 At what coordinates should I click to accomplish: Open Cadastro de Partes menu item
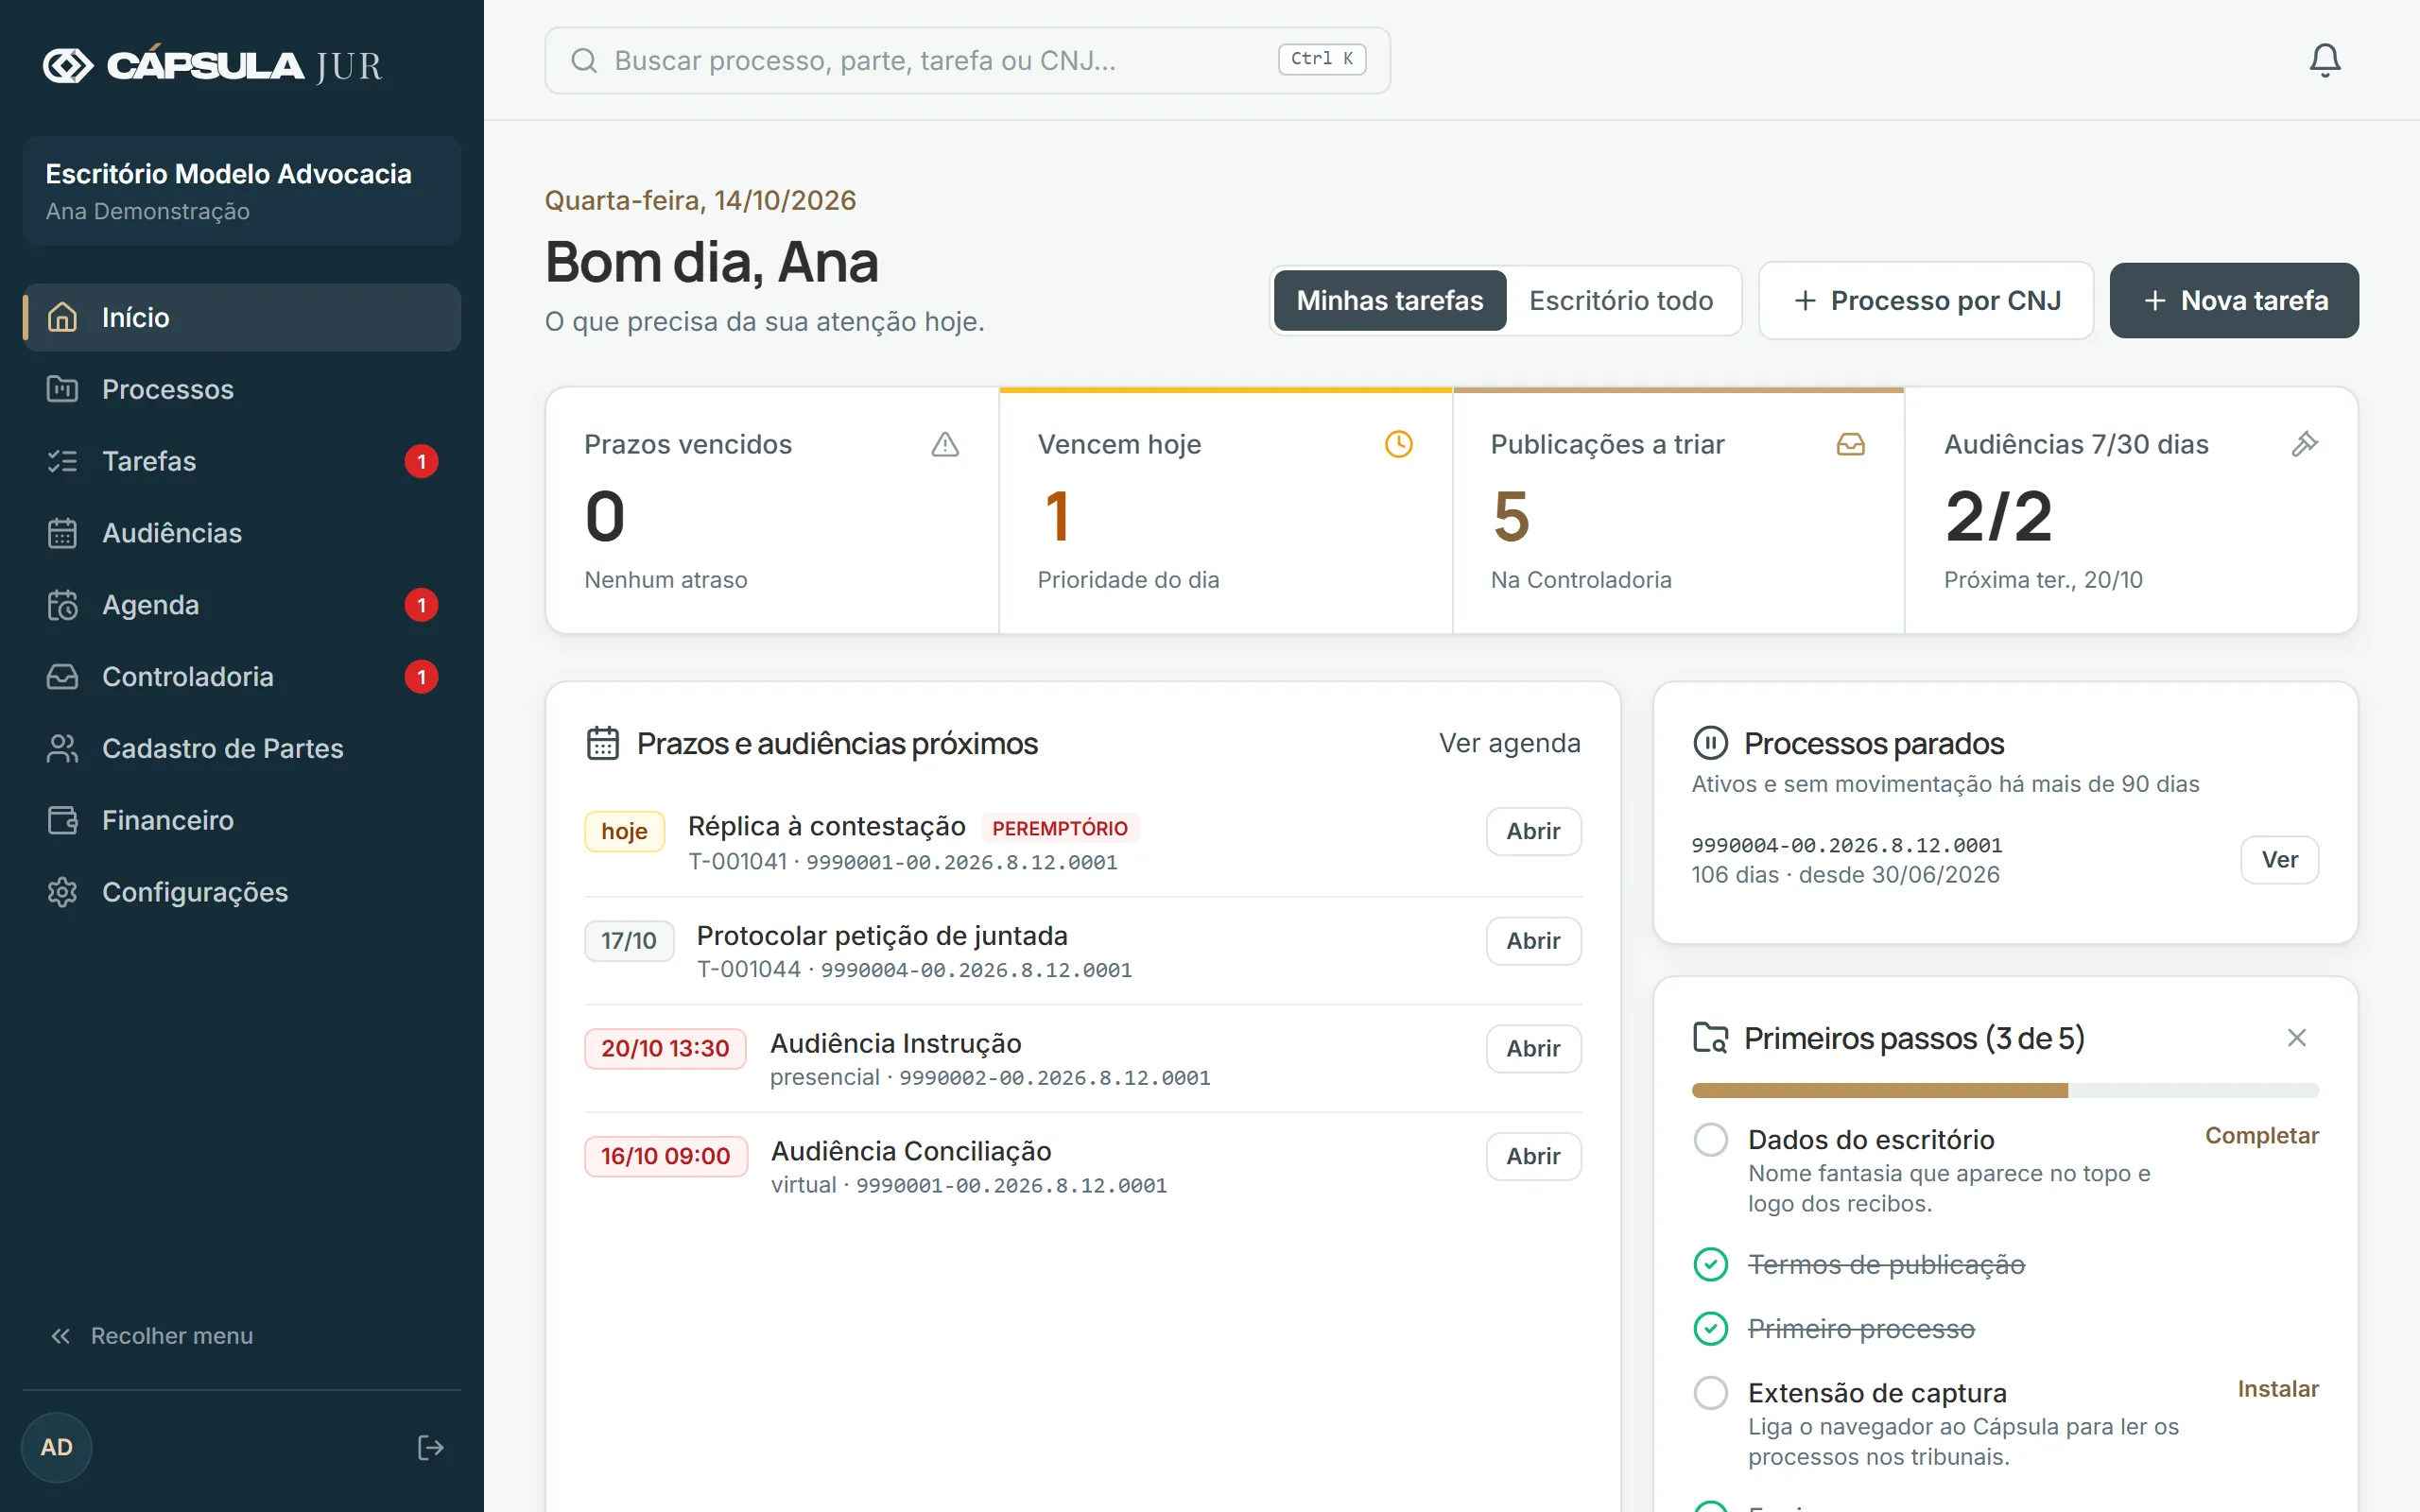pos(241,748)
